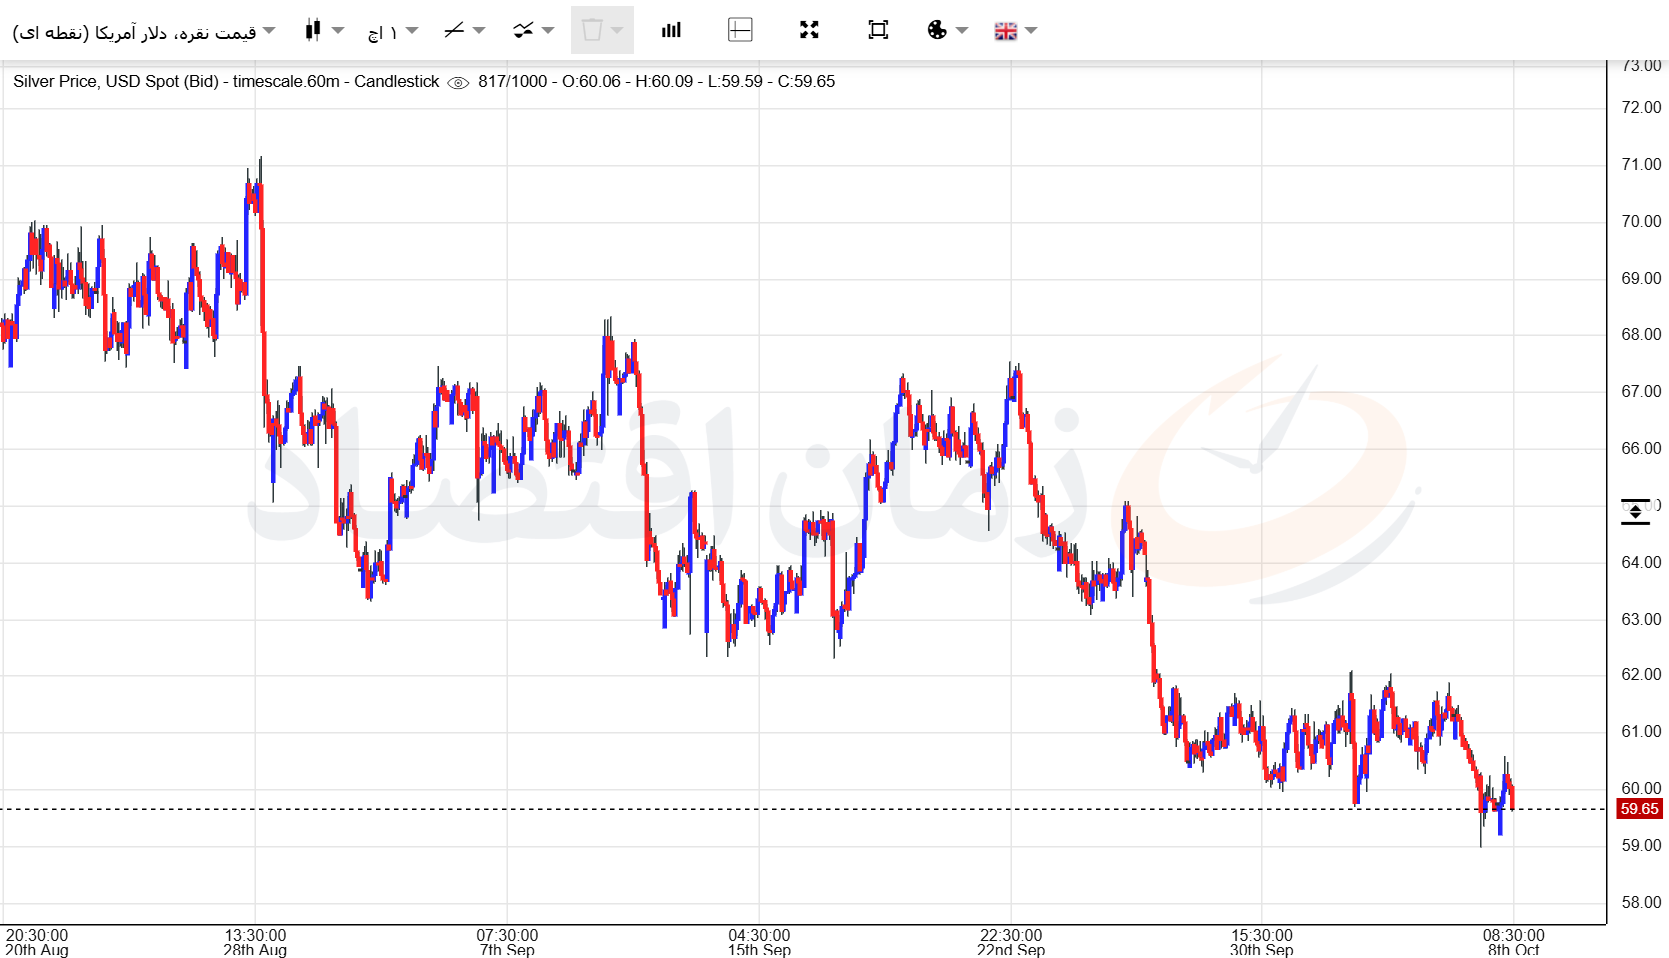
Task: Click the 62.00 price axis label
Action: 1641,674
